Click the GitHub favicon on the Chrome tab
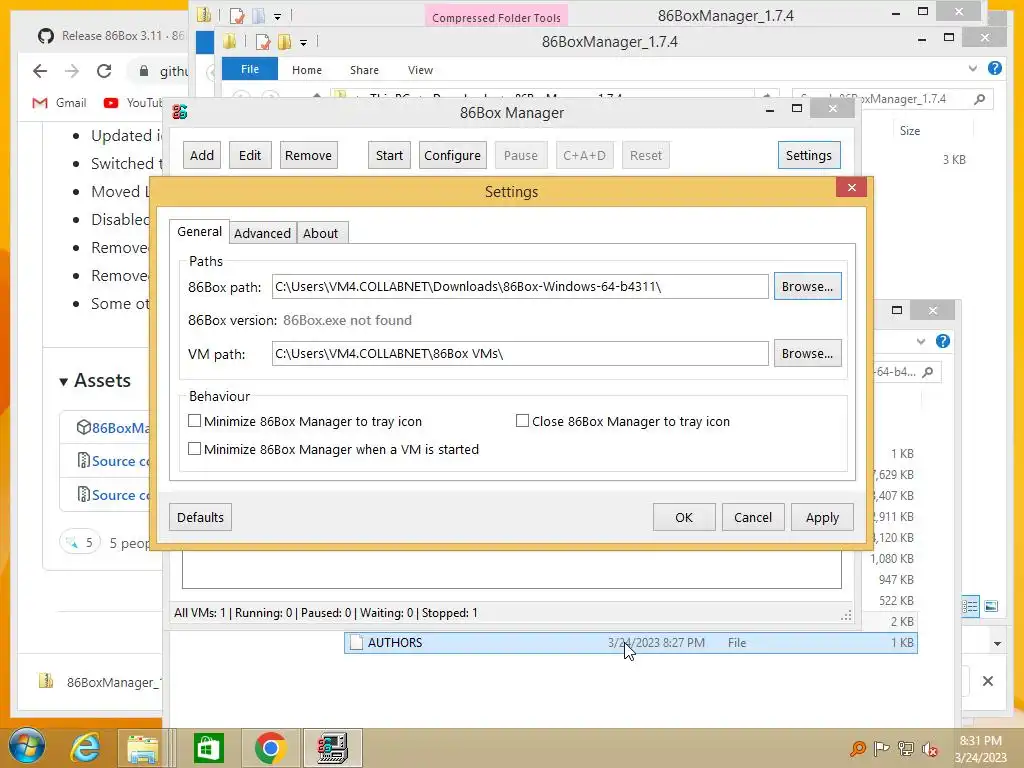Image resolution: width=1024 pixels, height=768 pixels. (46, 35)
